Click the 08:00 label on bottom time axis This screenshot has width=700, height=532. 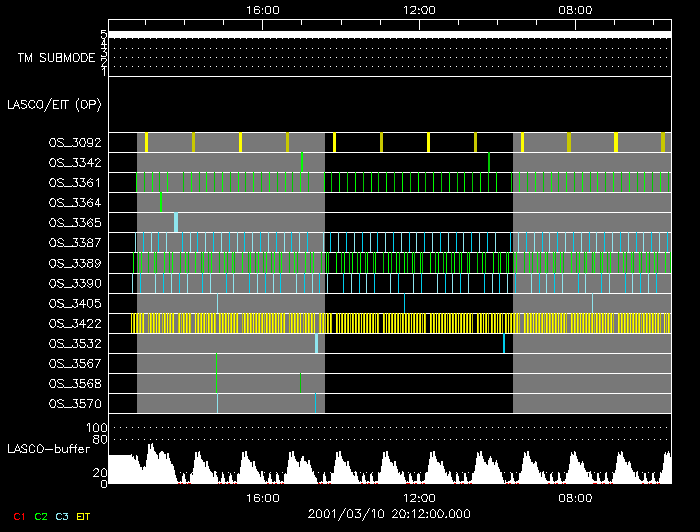pyautogui.click(x=576, y=497)
